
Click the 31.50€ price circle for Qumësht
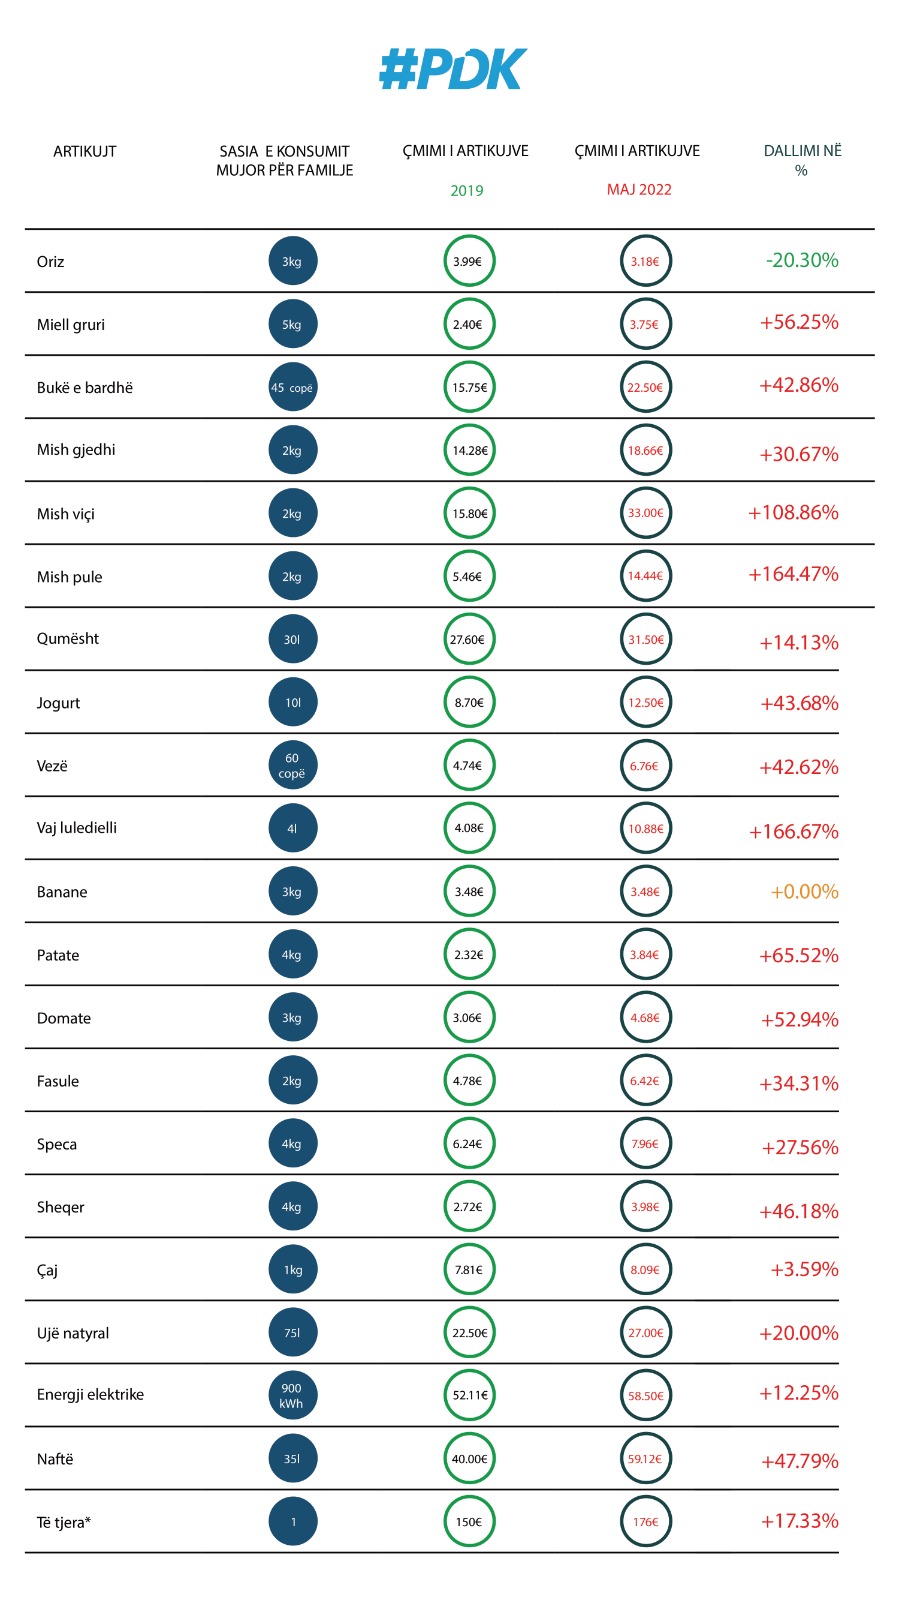point(645,640)
